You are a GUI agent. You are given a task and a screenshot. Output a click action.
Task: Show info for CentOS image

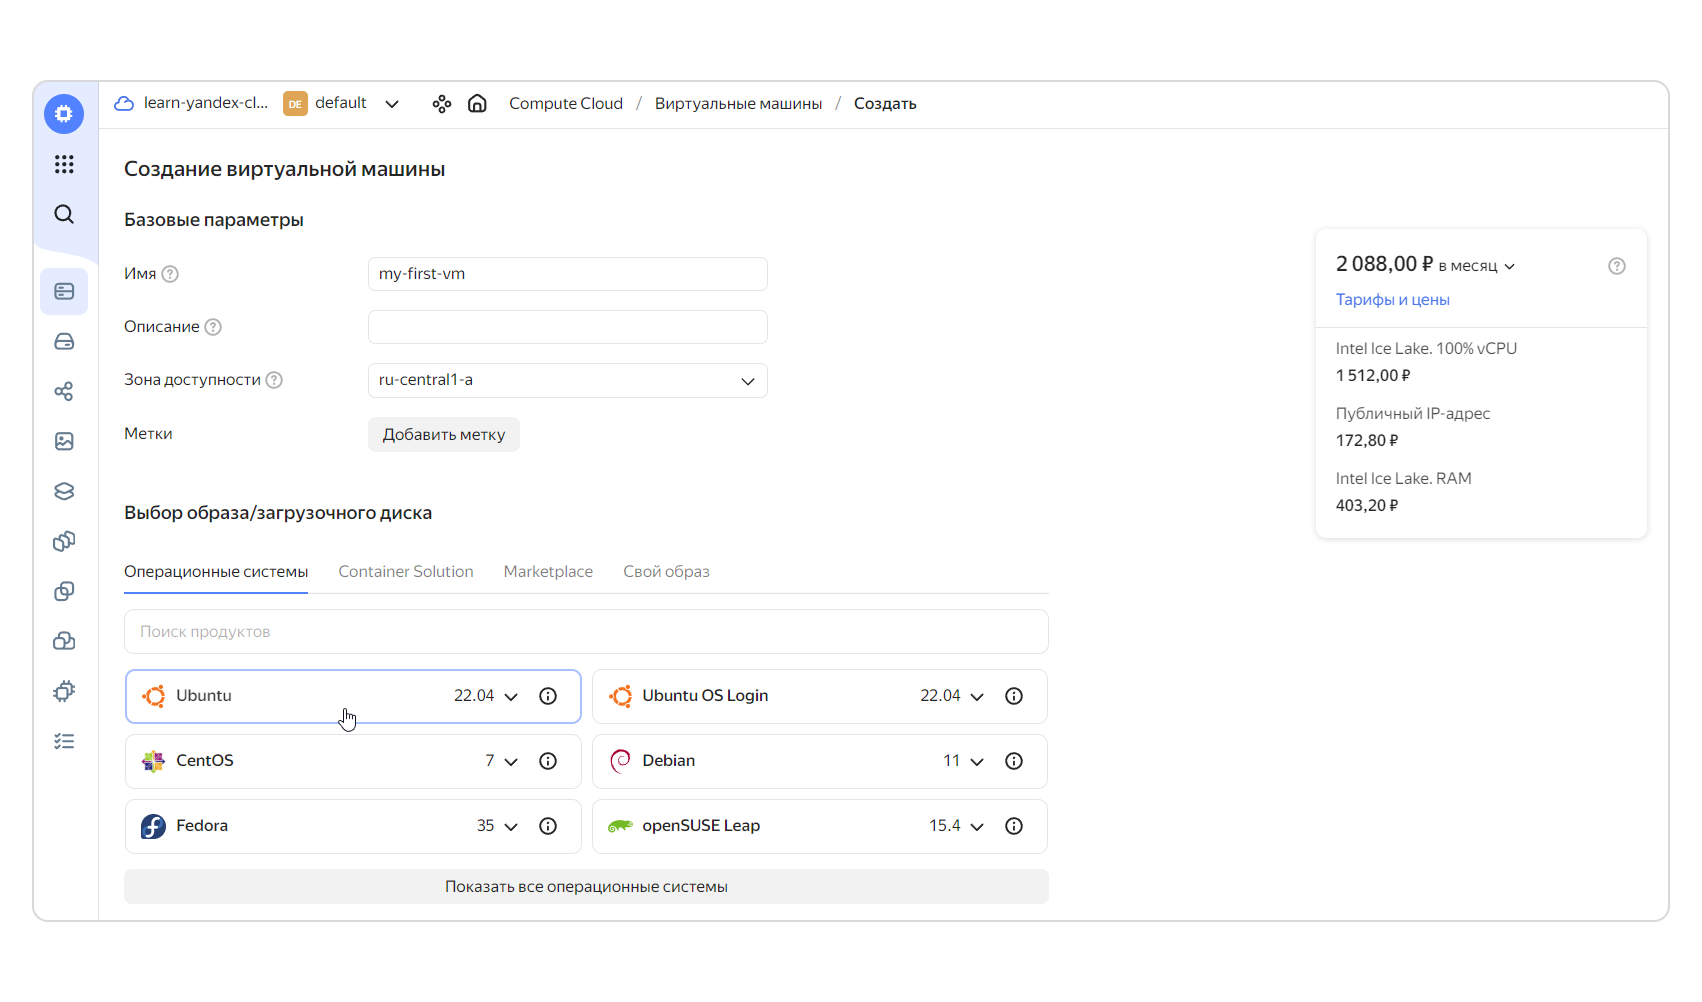548,761
